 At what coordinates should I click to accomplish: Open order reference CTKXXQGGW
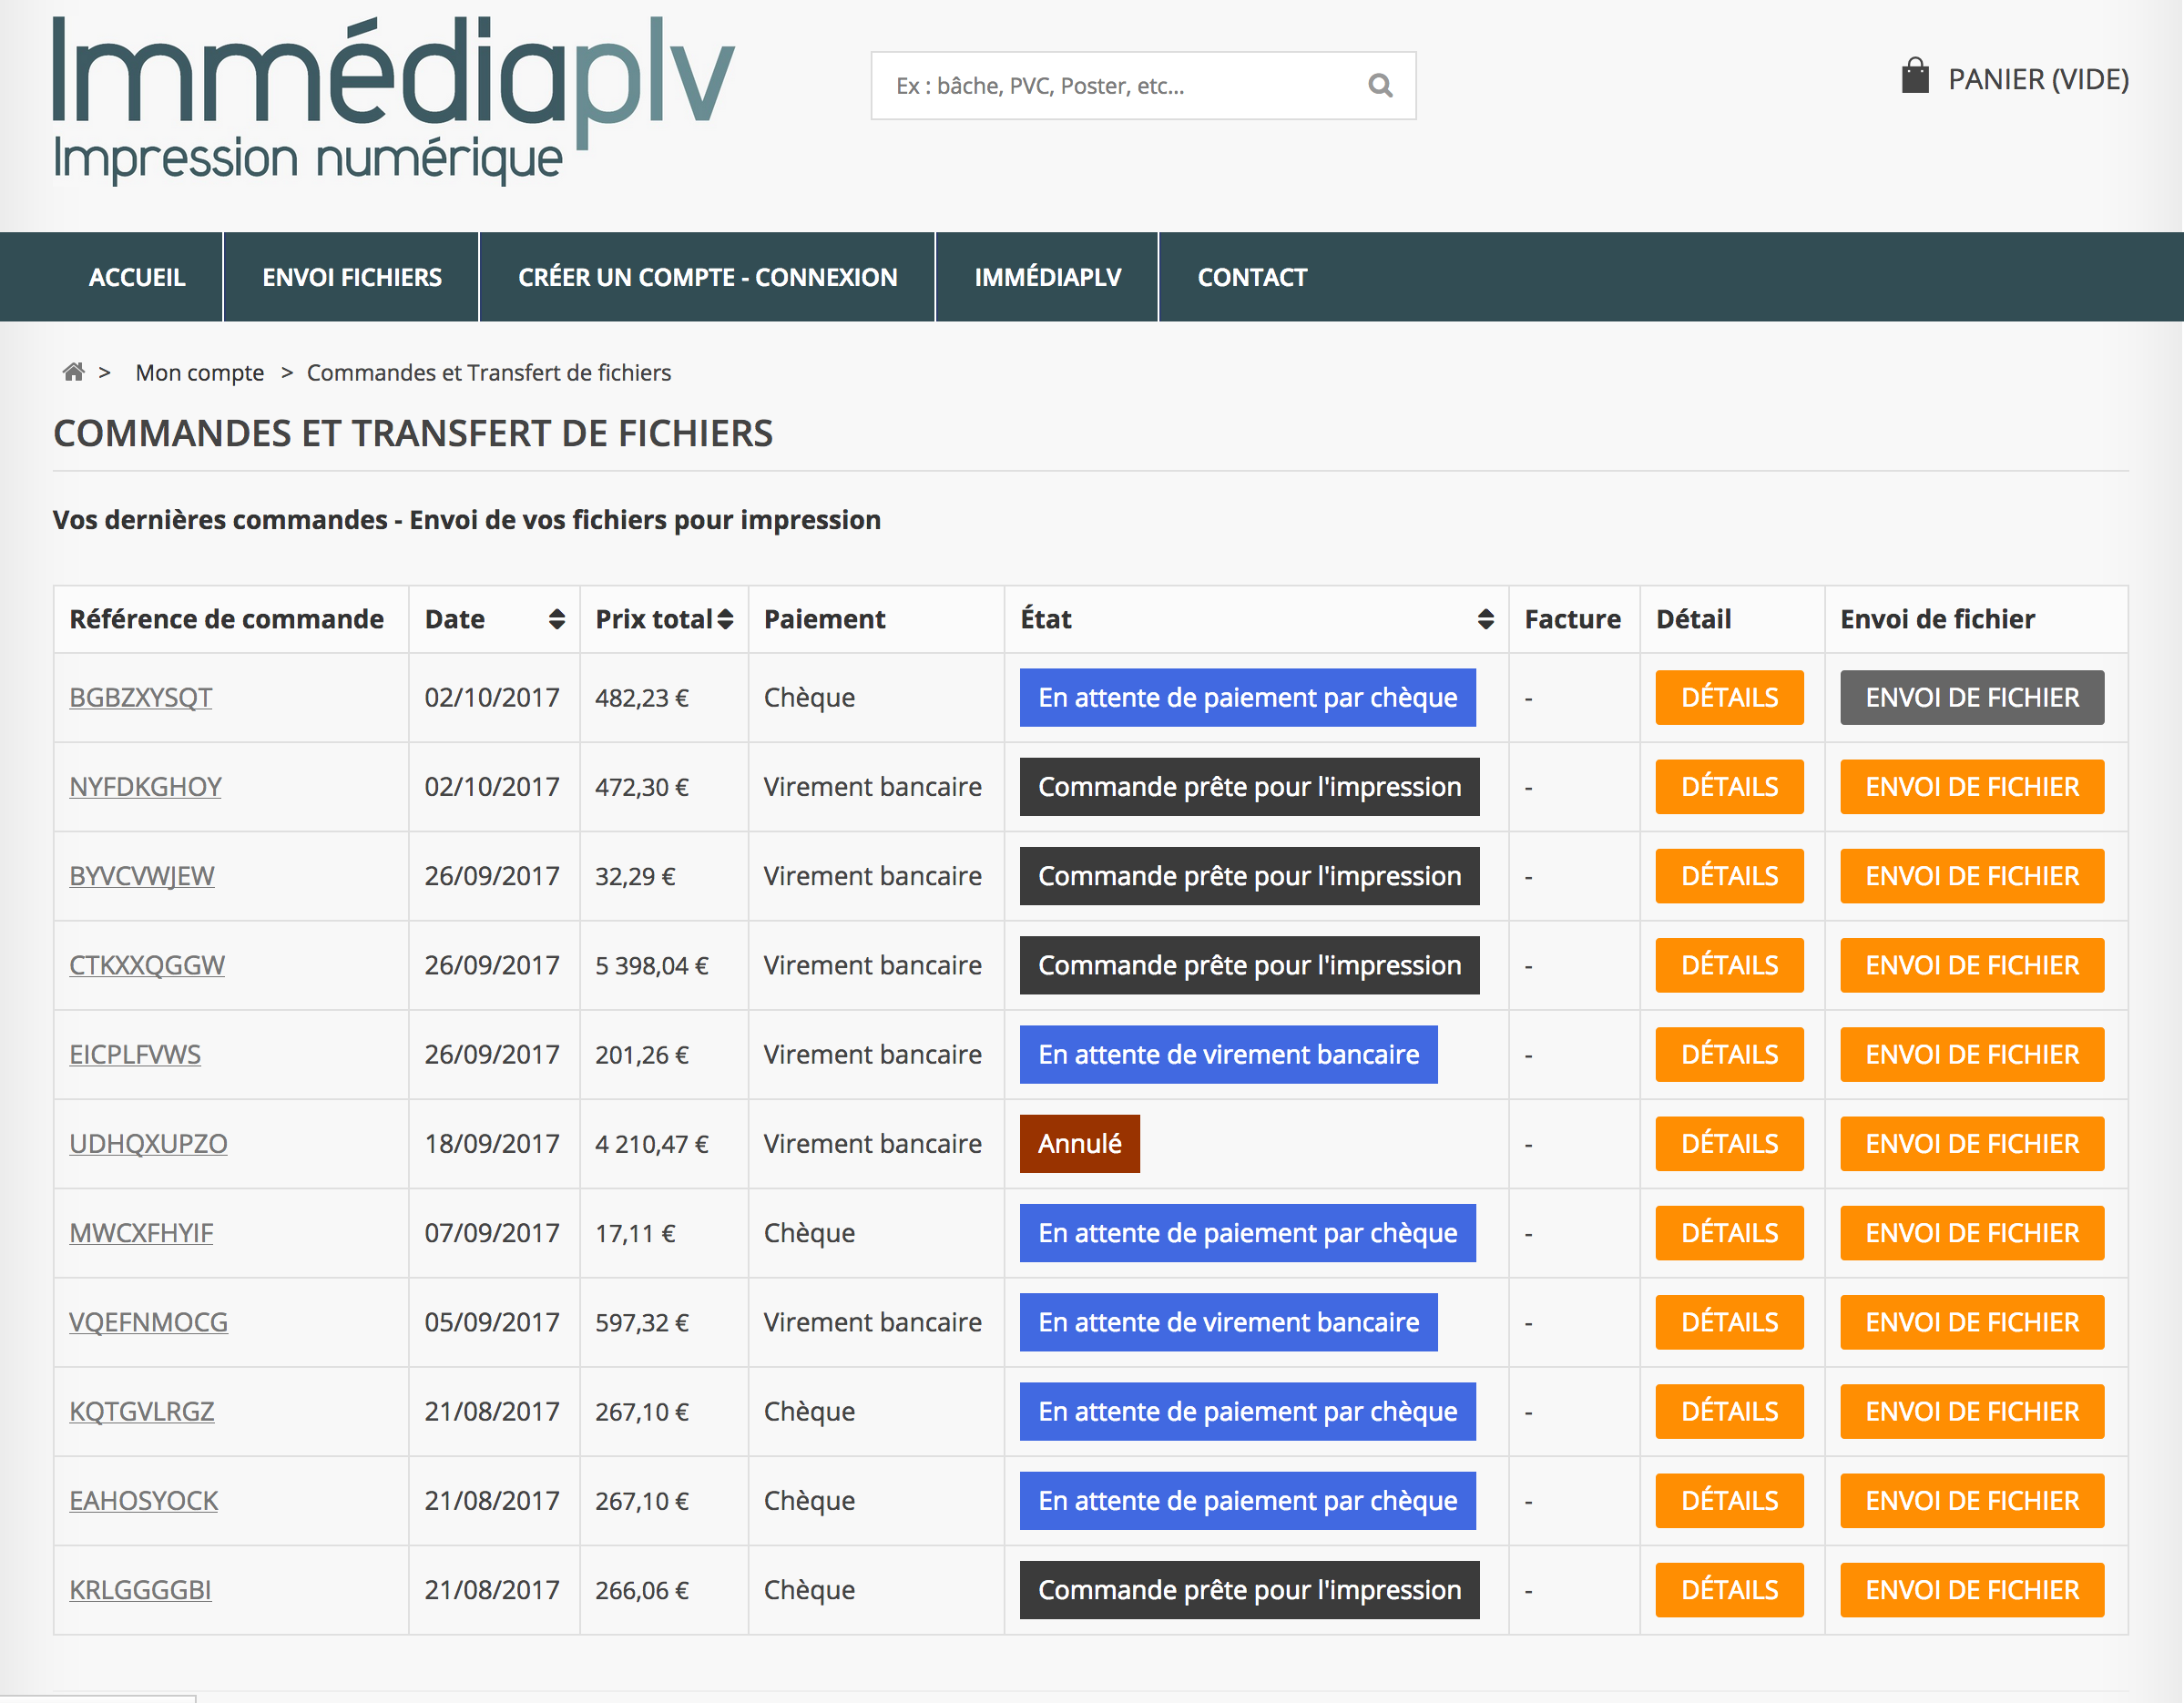[147, 965]
